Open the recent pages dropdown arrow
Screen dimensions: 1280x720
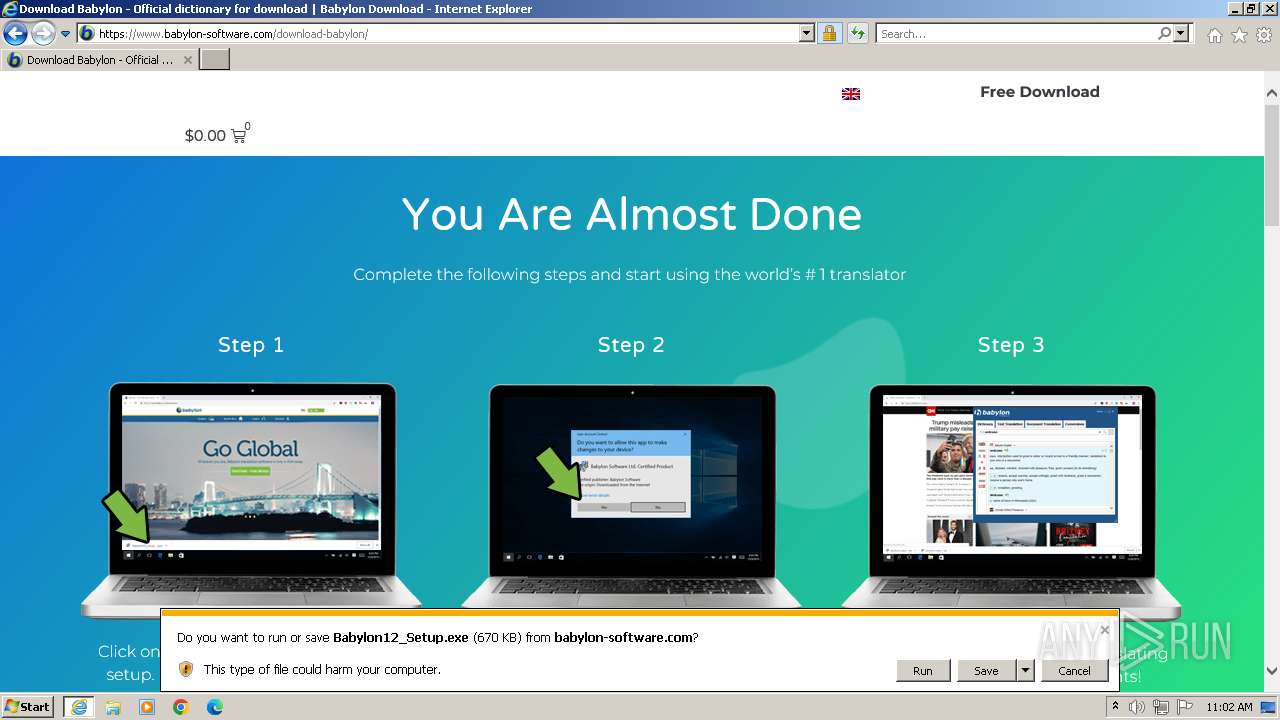[x=66, y=34]
